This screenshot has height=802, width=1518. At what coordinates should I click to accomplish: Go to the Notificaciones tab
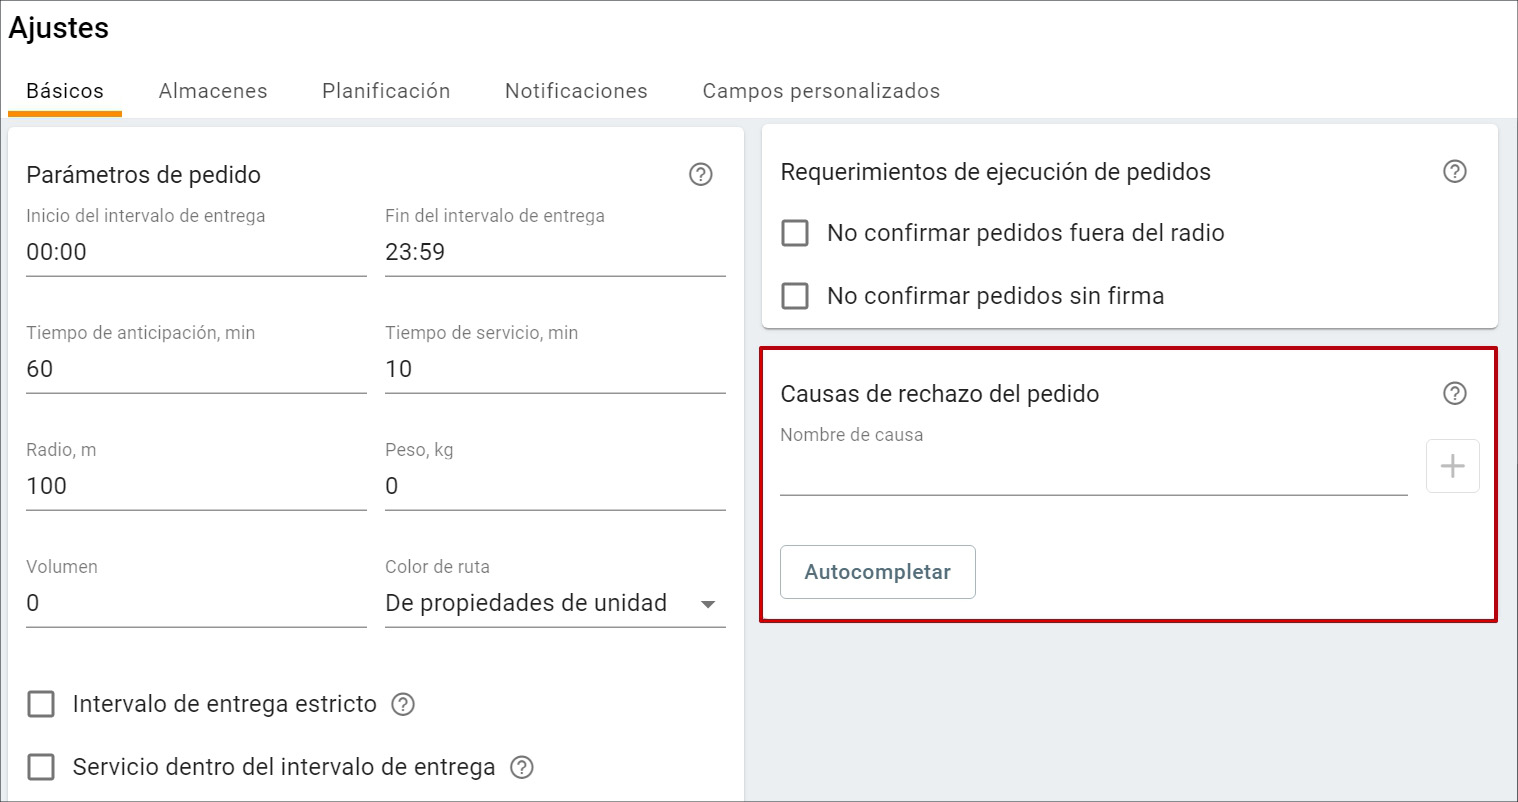576,91
